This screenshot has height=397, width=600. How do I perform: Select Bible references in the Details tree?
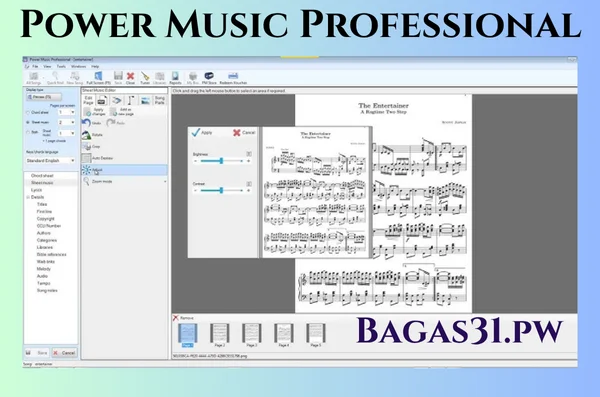(x=51, y=255)
